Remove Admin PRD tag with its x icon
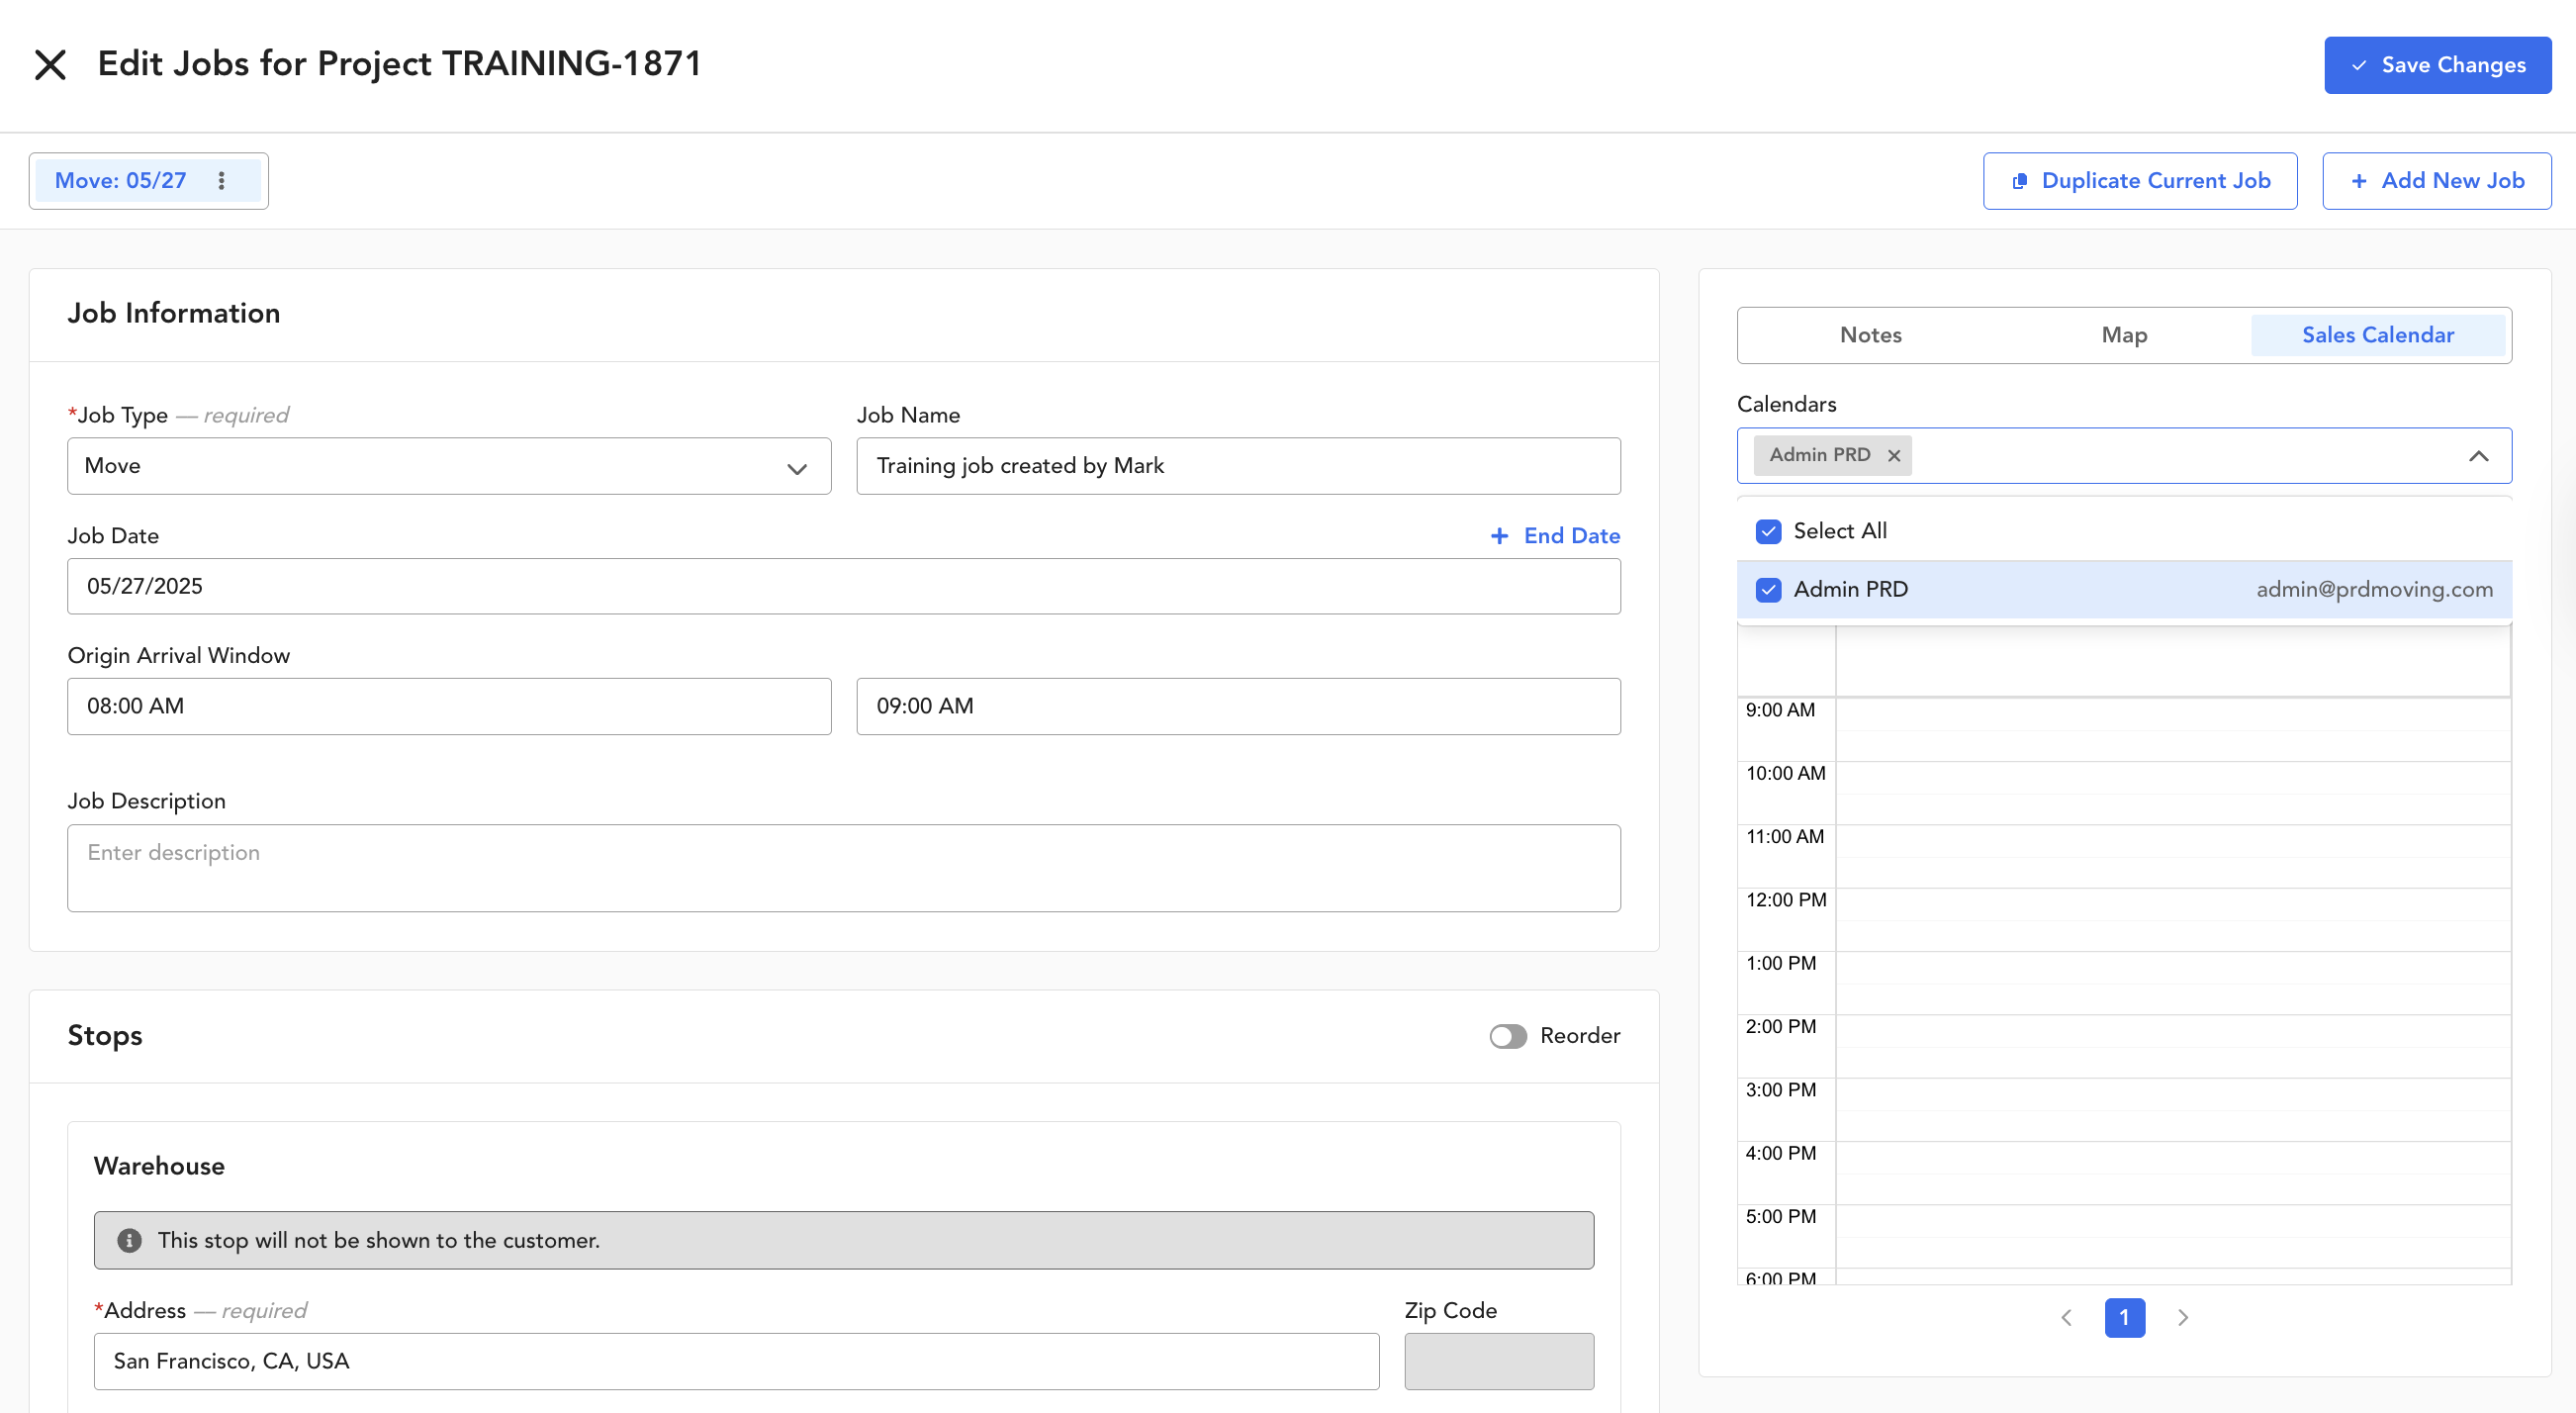This screenshot has width=2576, height=1413. click(1893, 456)
